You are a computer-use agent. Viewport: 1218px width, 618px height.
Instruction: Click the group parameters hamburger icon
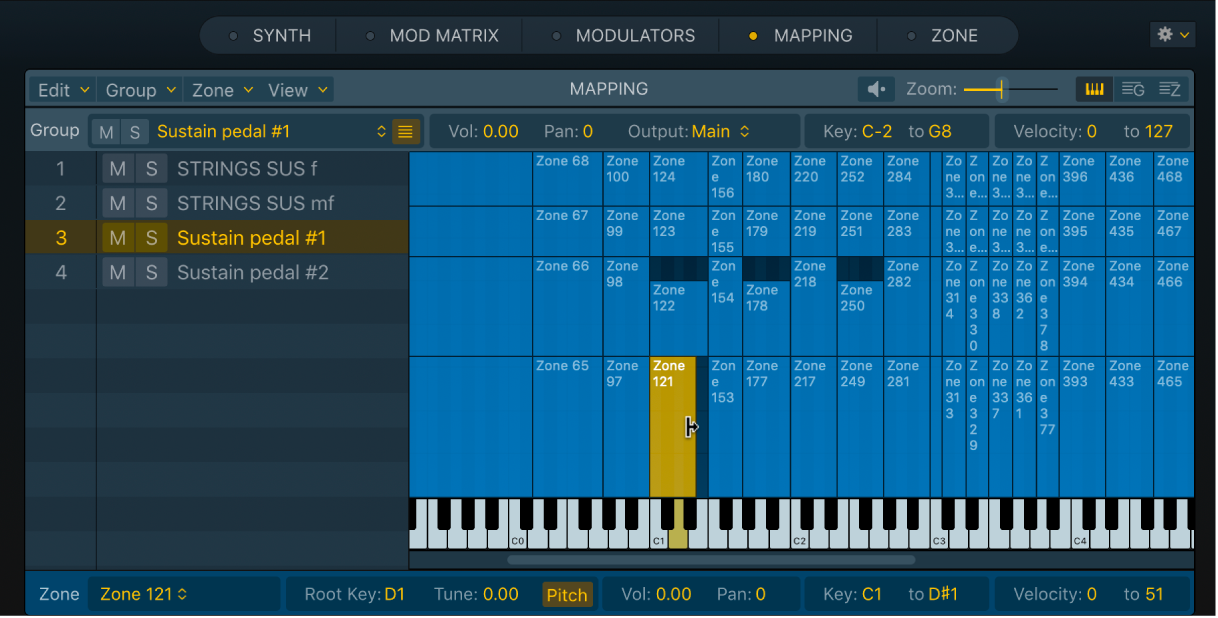point(404,130)
